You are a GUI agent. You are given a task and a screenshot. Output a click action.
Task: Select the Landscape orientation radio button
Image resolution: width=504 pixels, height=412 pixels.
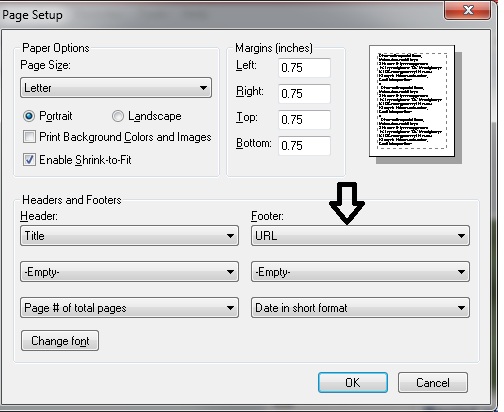[x=118, y=116]
